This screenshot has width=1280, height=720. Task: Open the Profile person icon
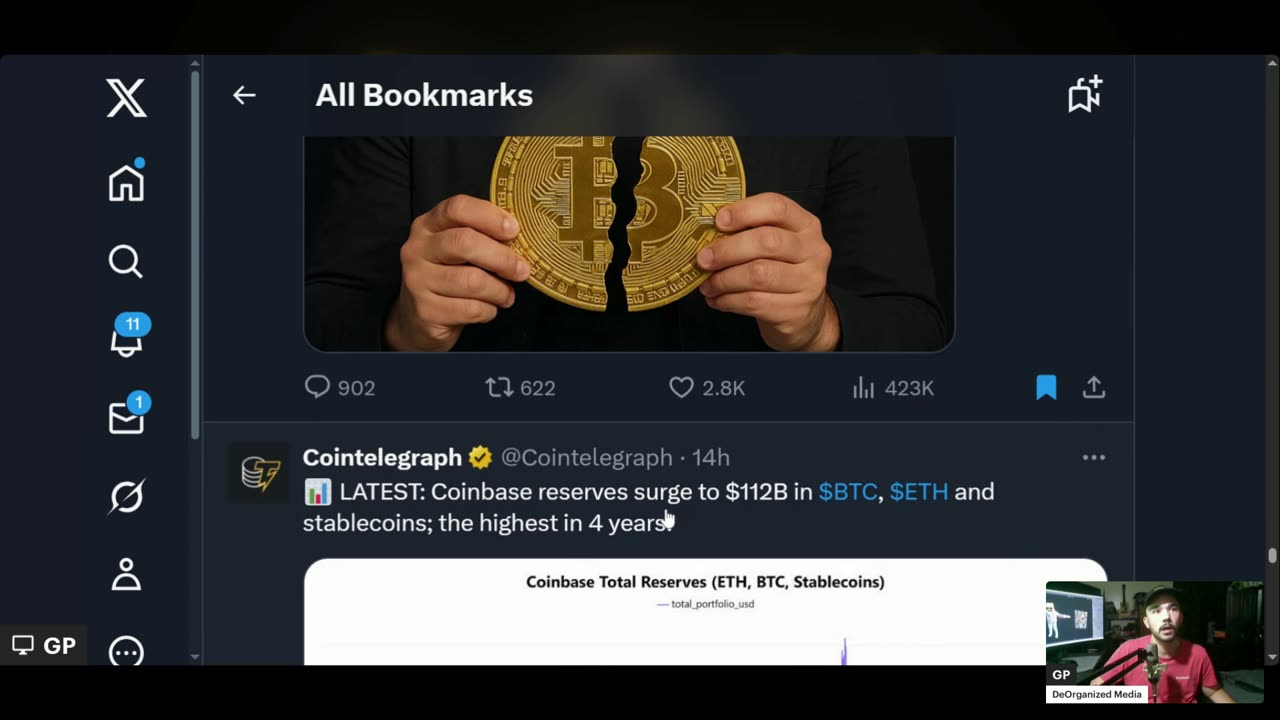coord(126,574)
